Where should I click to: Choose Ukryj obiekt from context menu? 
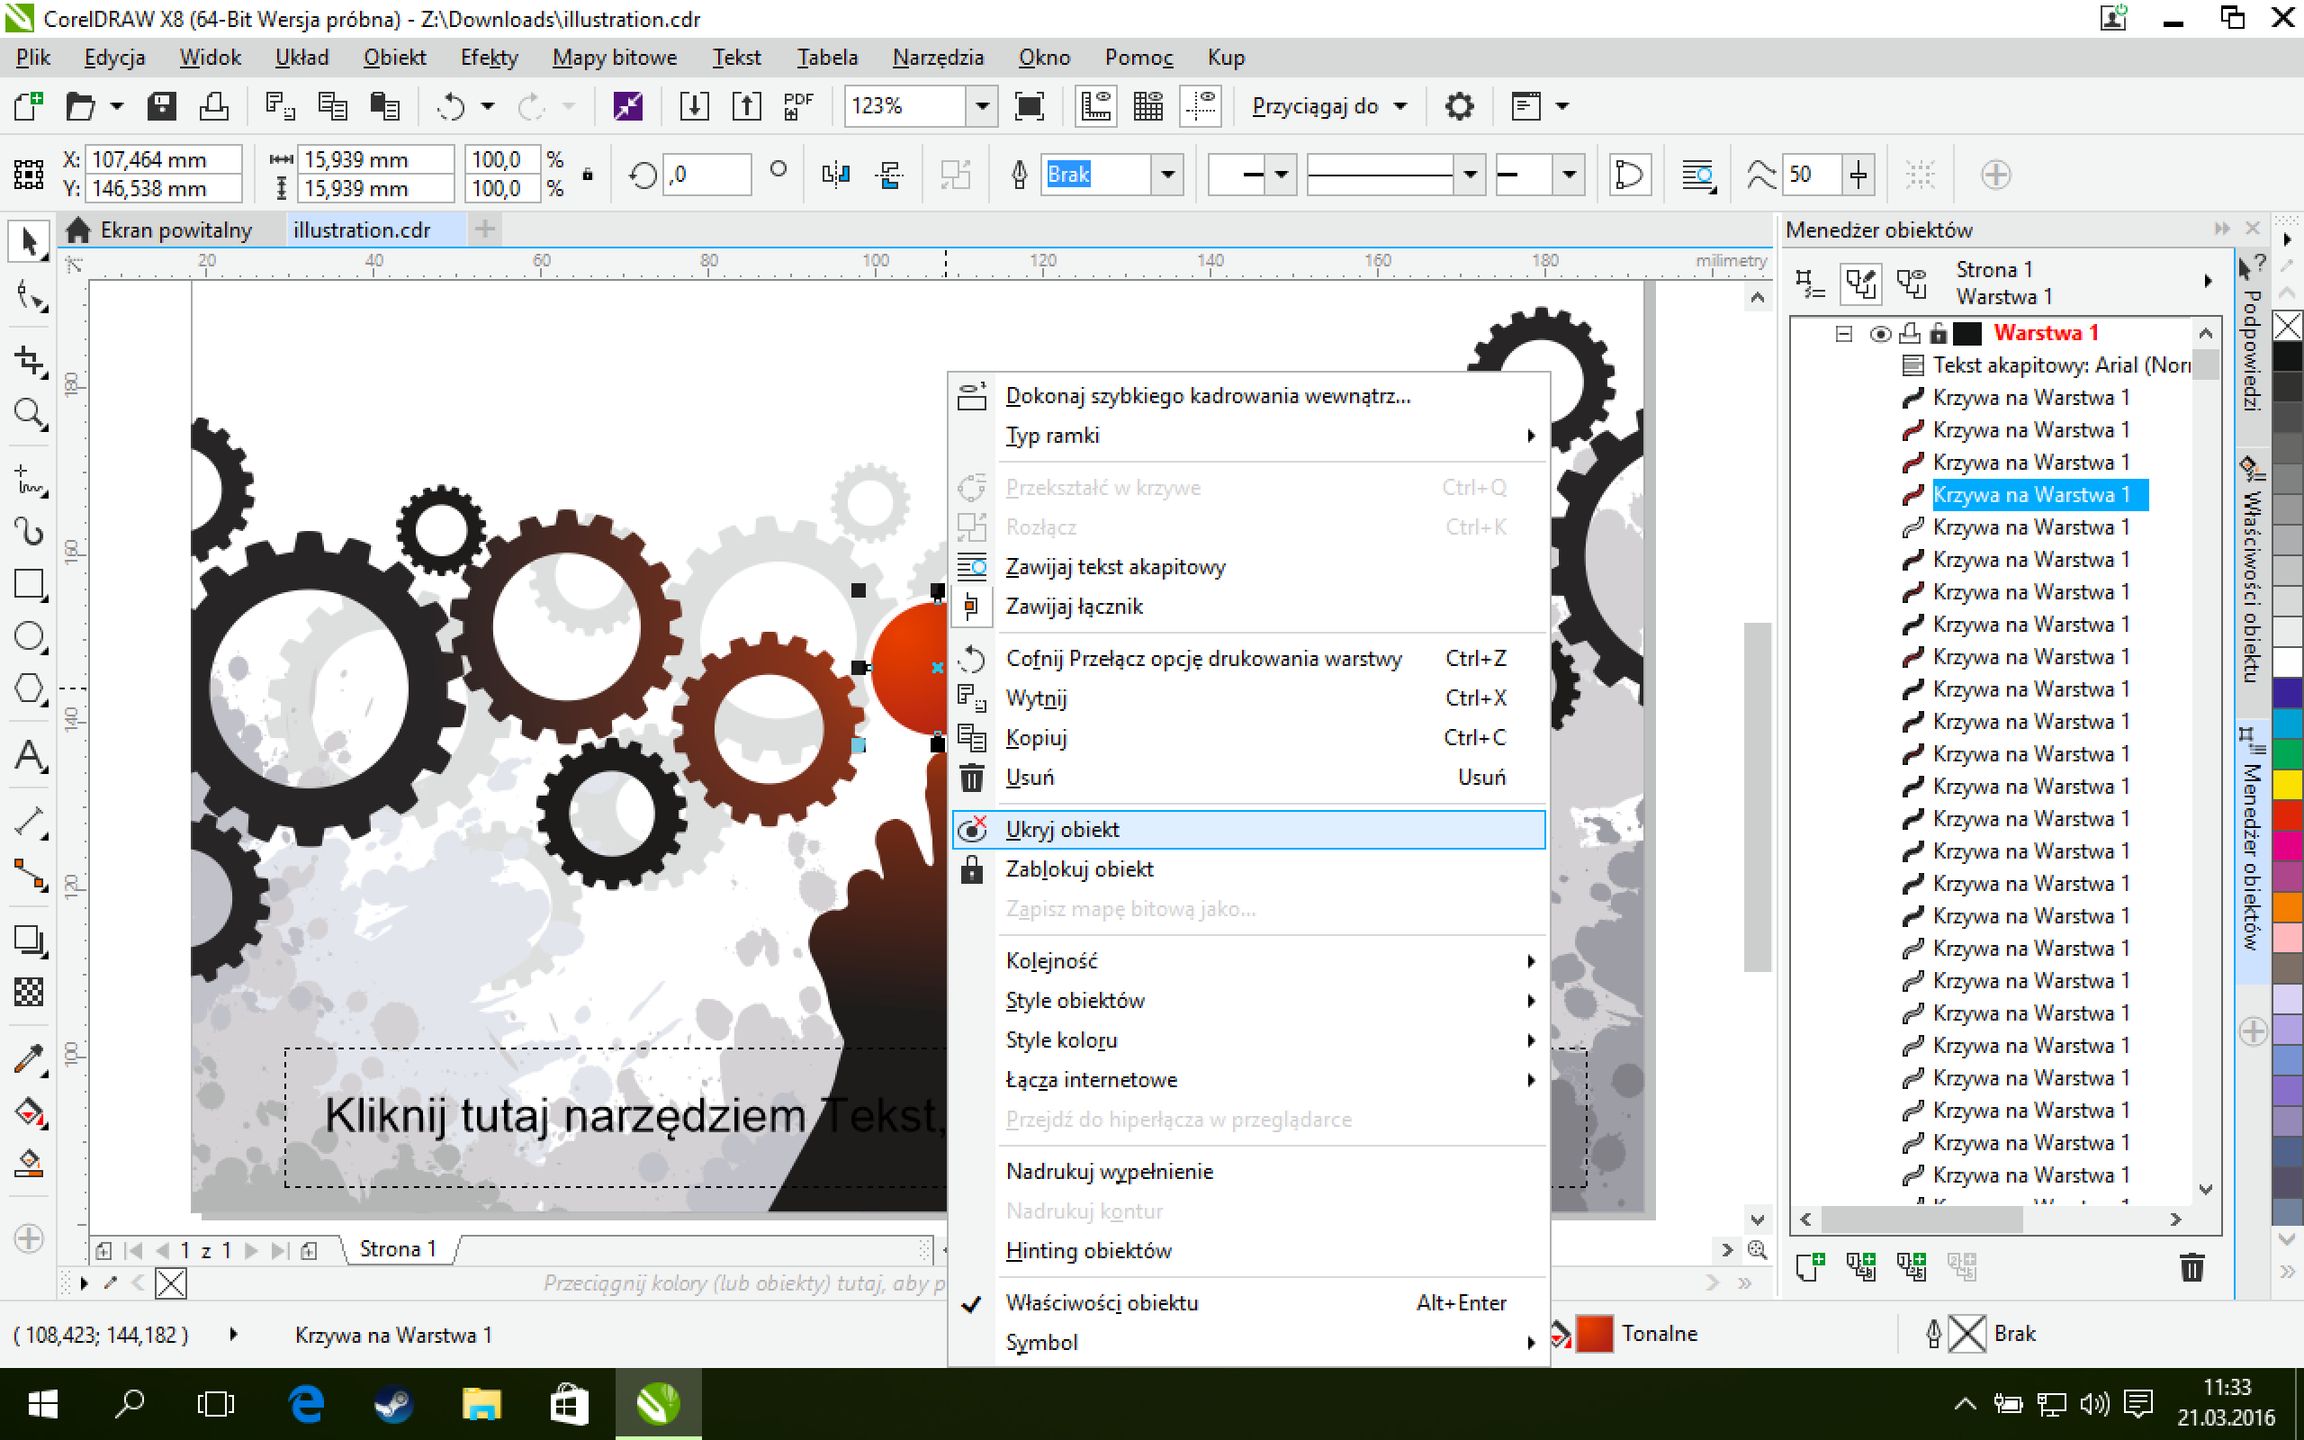tap(1062, 829)
